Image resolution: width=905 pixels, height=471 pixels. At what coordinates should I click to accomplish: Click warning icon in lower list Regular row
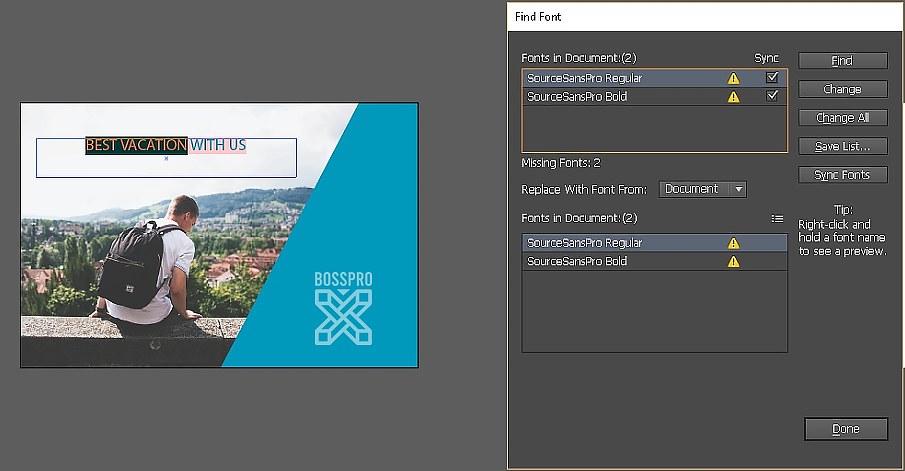tap(733, 243)
